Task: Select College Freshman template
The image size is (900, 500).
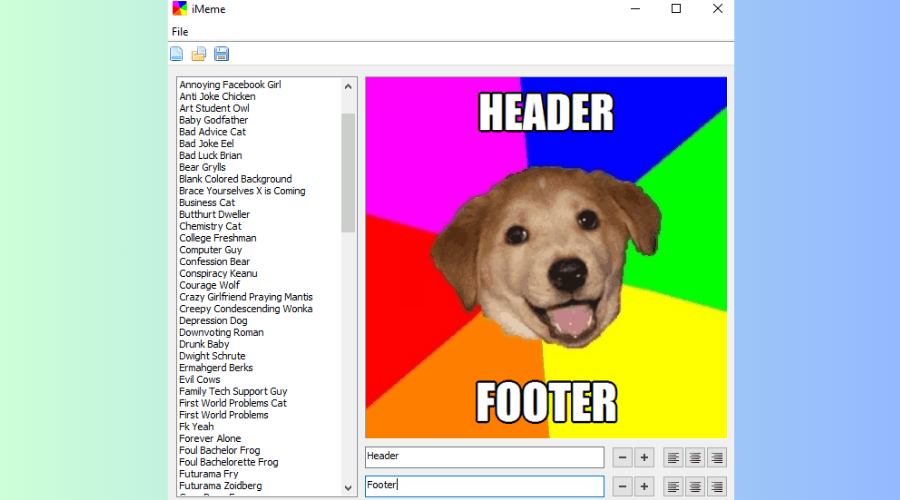Action: click(x=218, y=238)
